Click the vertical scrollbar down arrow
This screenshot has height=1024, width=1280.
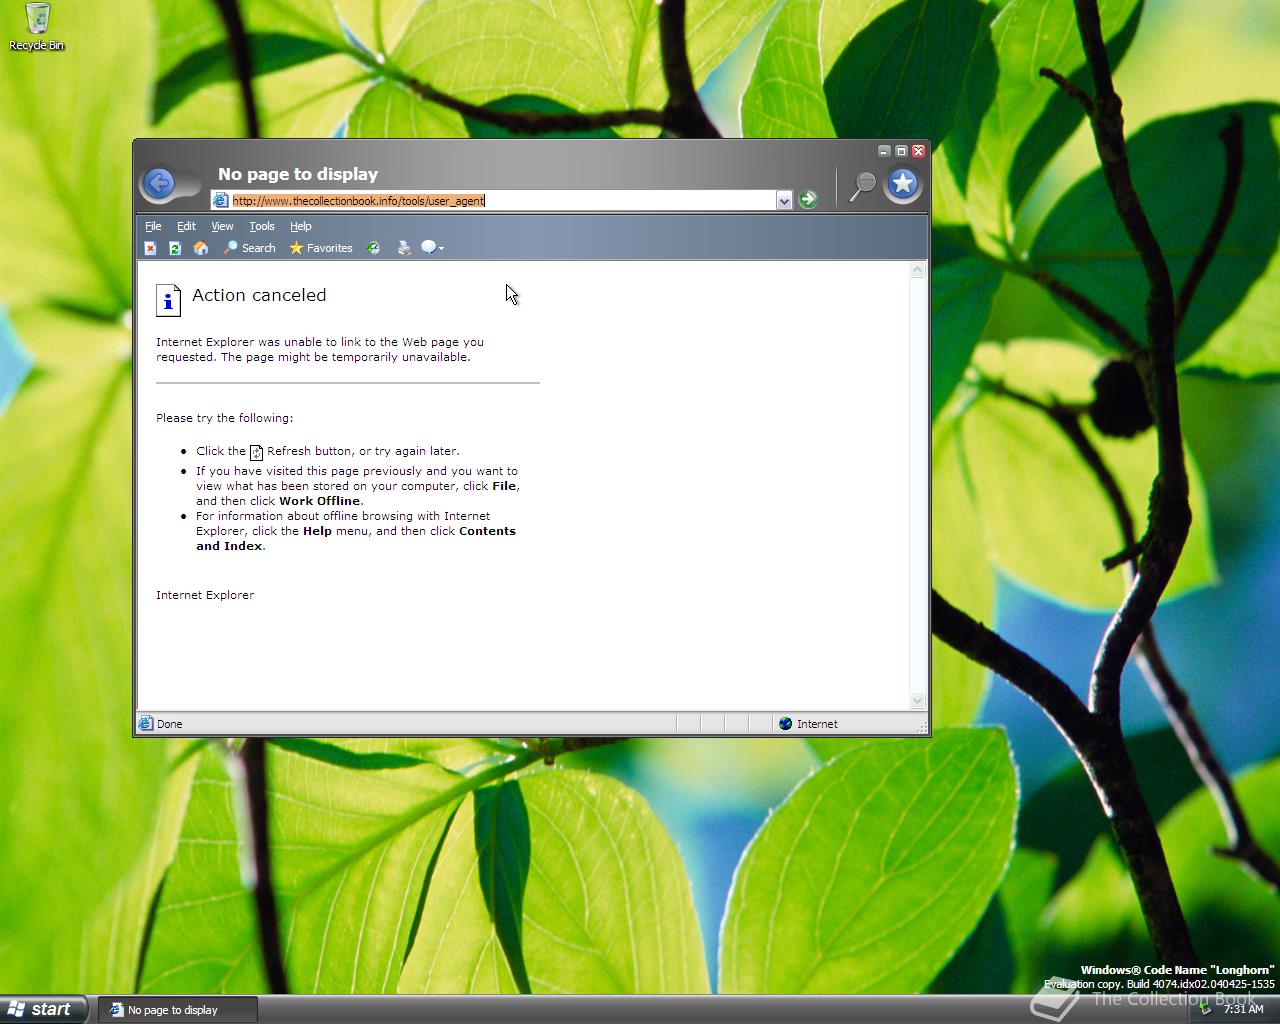click(917, 701)
